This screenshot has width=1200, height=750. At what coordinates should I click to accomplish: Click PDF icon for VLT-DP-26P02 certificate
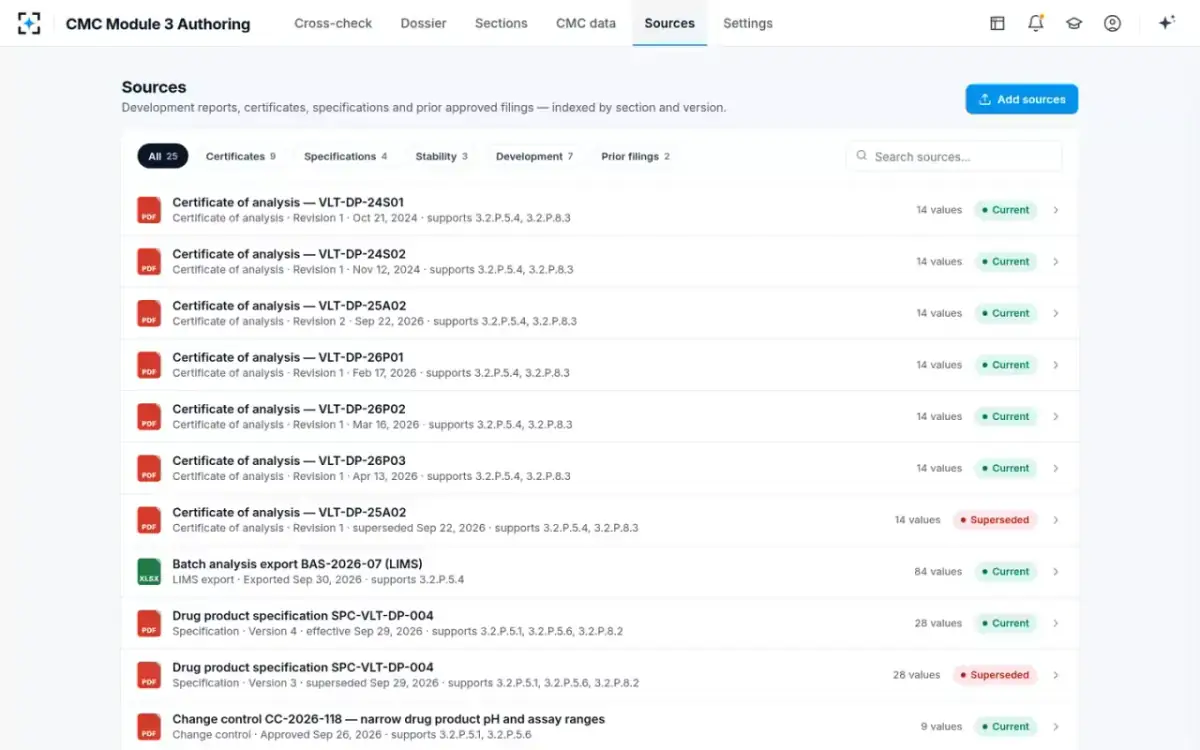pyautogui.click(x=149, y=417)
